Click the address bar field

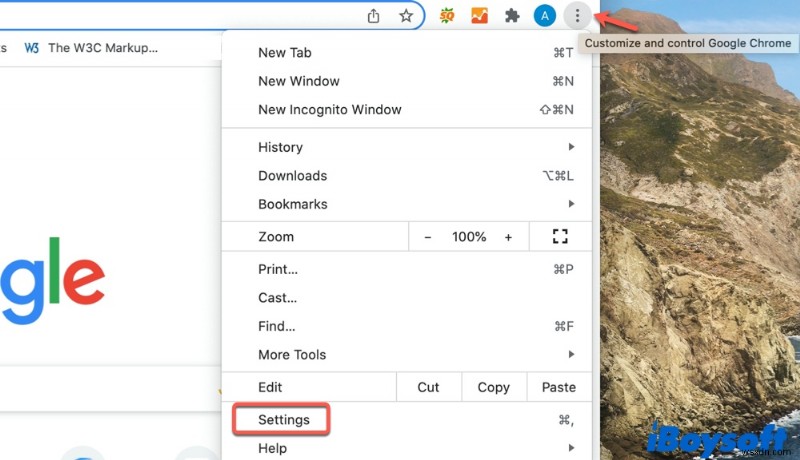coord(180,16)
